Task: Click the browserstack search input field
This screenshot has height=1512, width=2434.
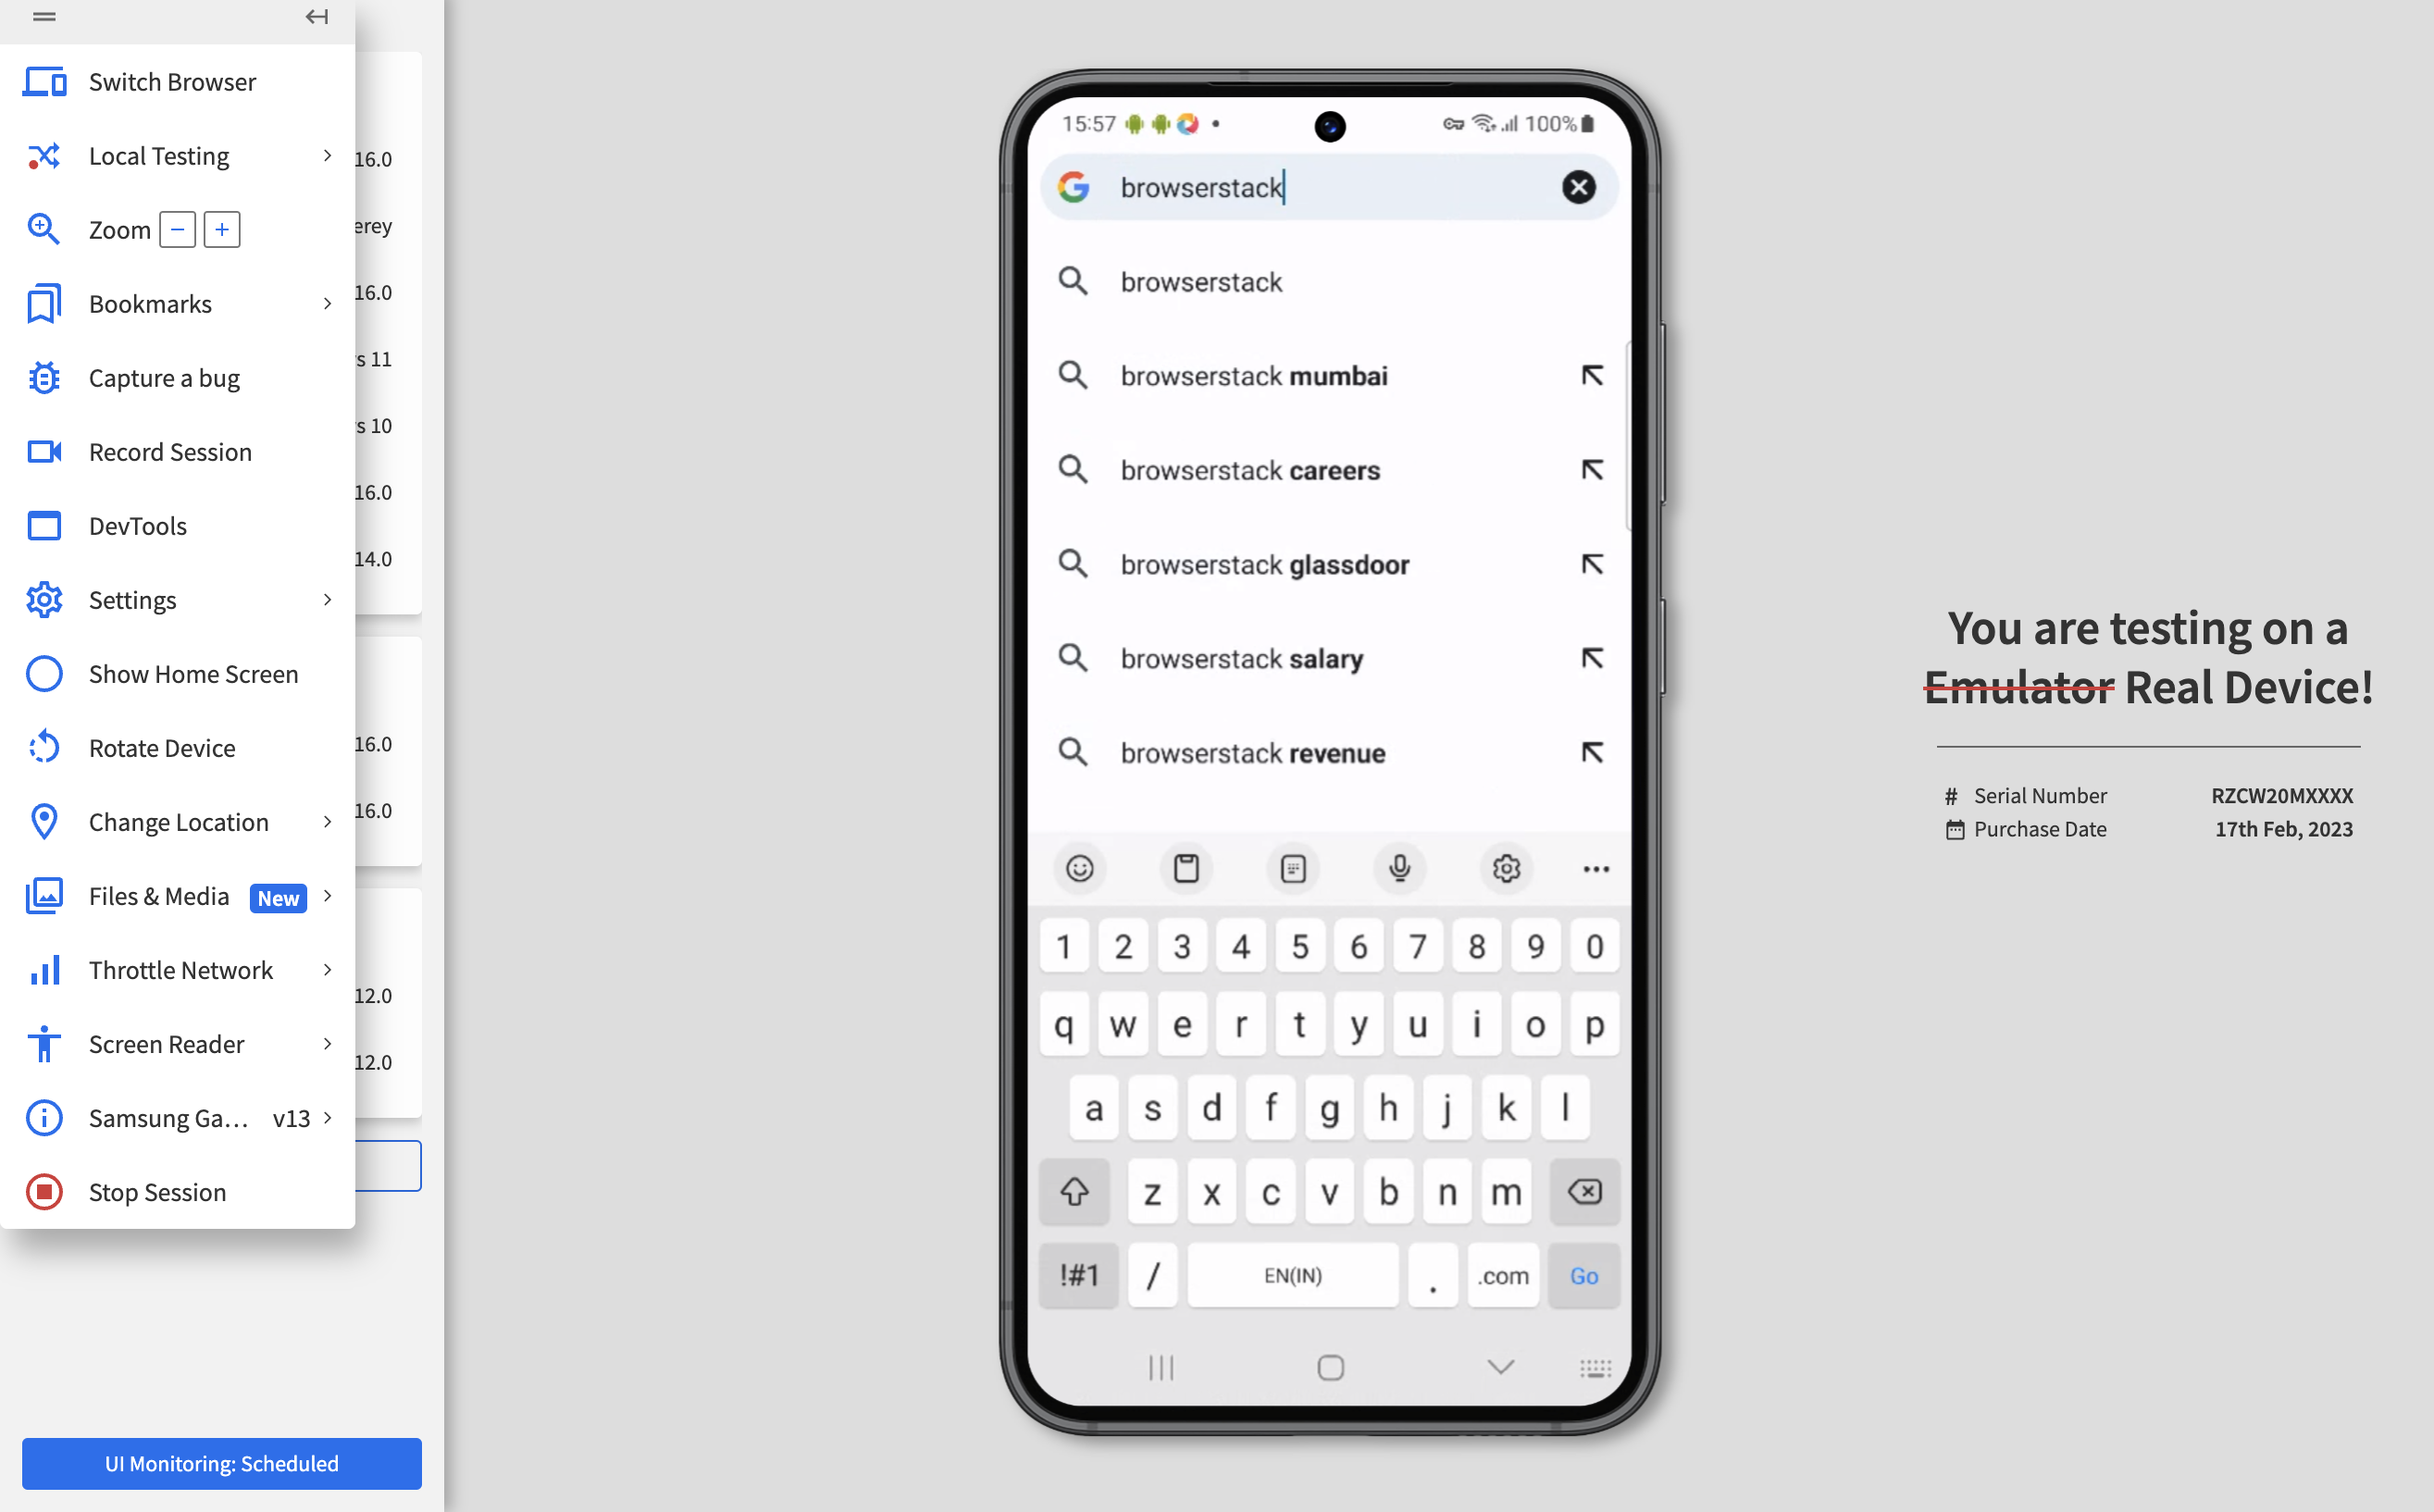Action: coord(1328,186)
